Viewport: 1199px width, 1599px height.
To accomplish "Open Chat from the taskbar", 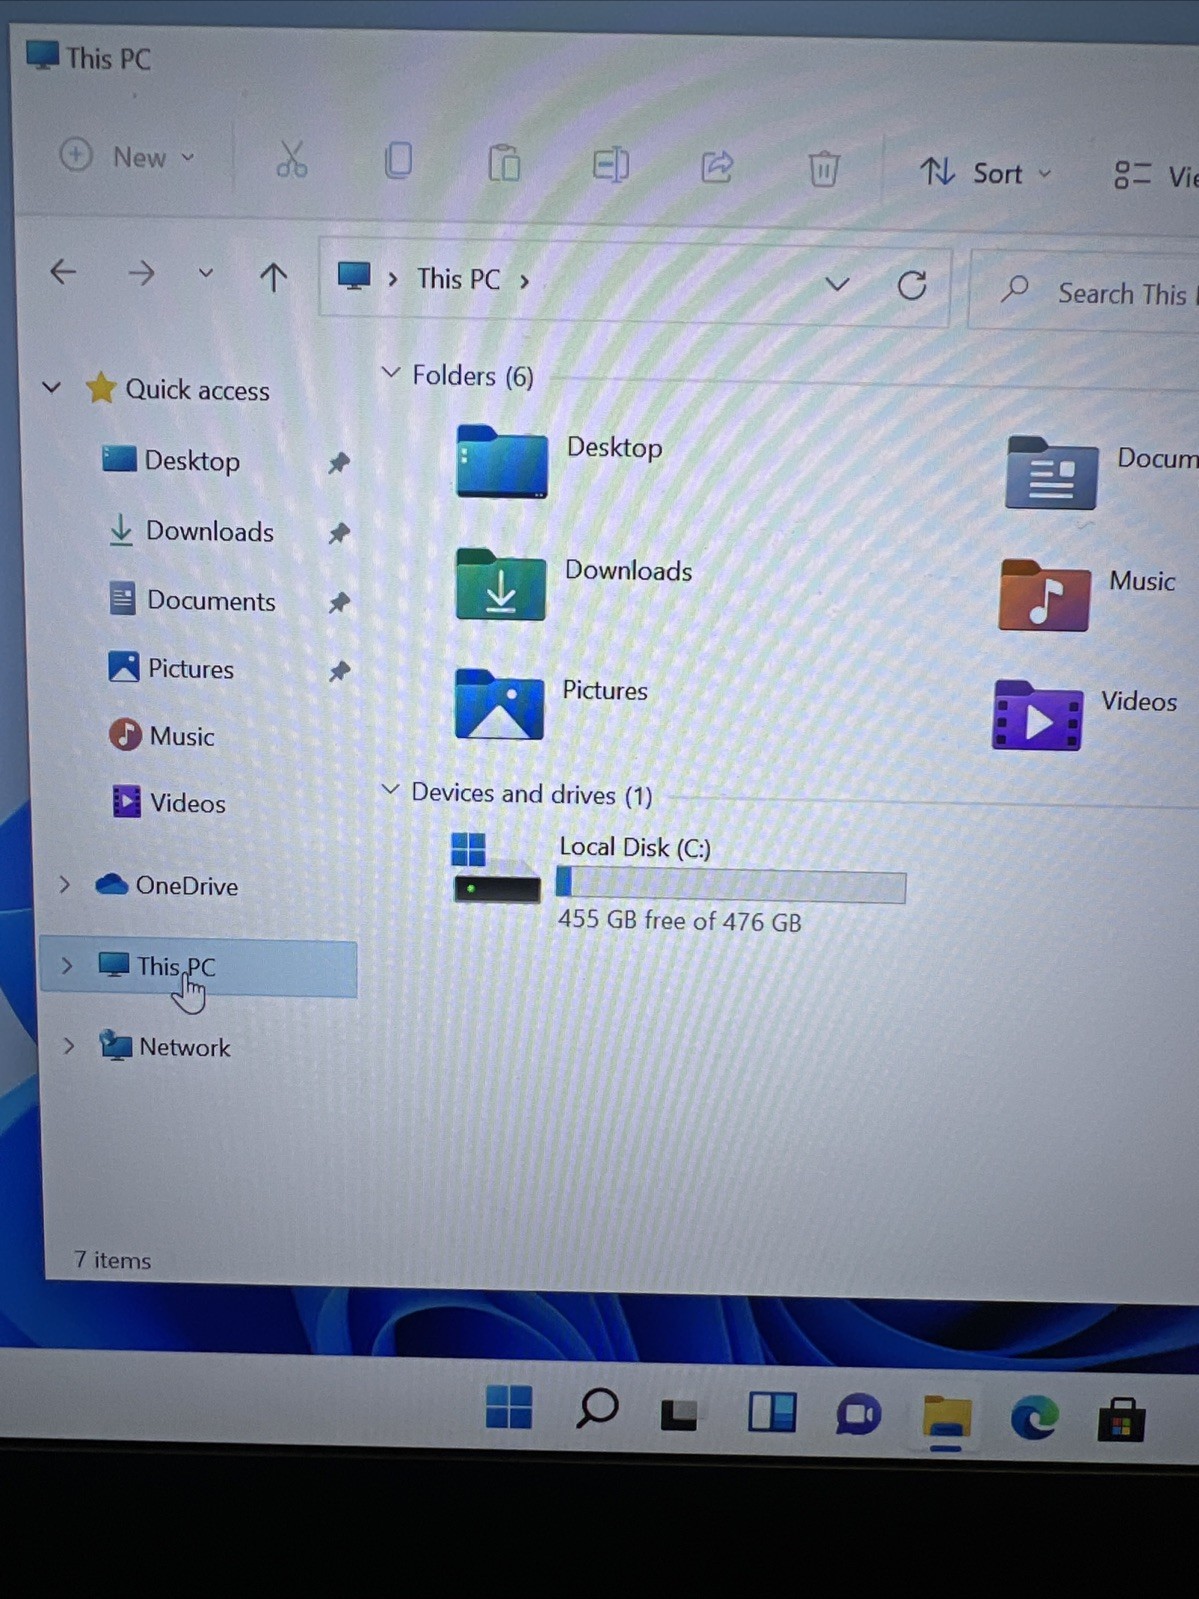I will pos(857,1414).
